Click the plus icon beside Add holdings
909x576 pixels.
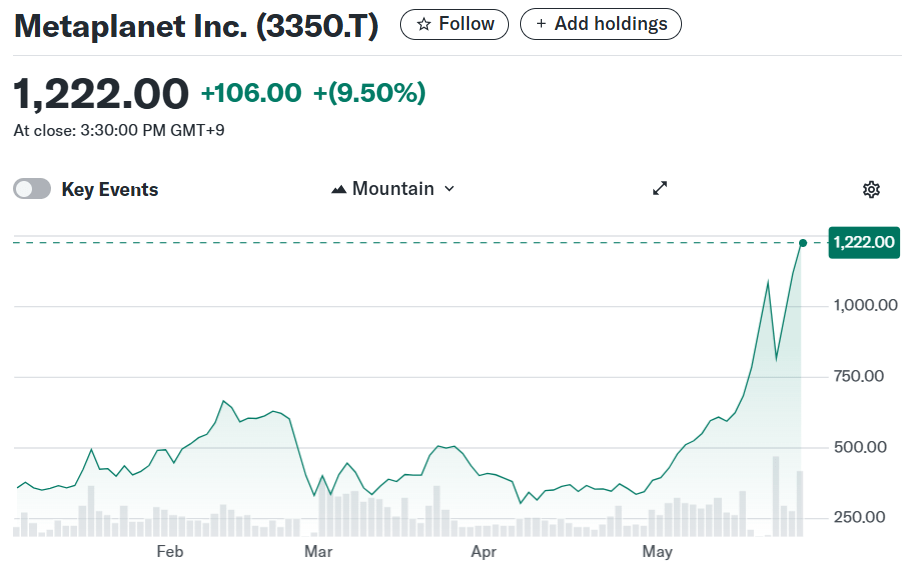pyautogui.click(x=541, y=24)
